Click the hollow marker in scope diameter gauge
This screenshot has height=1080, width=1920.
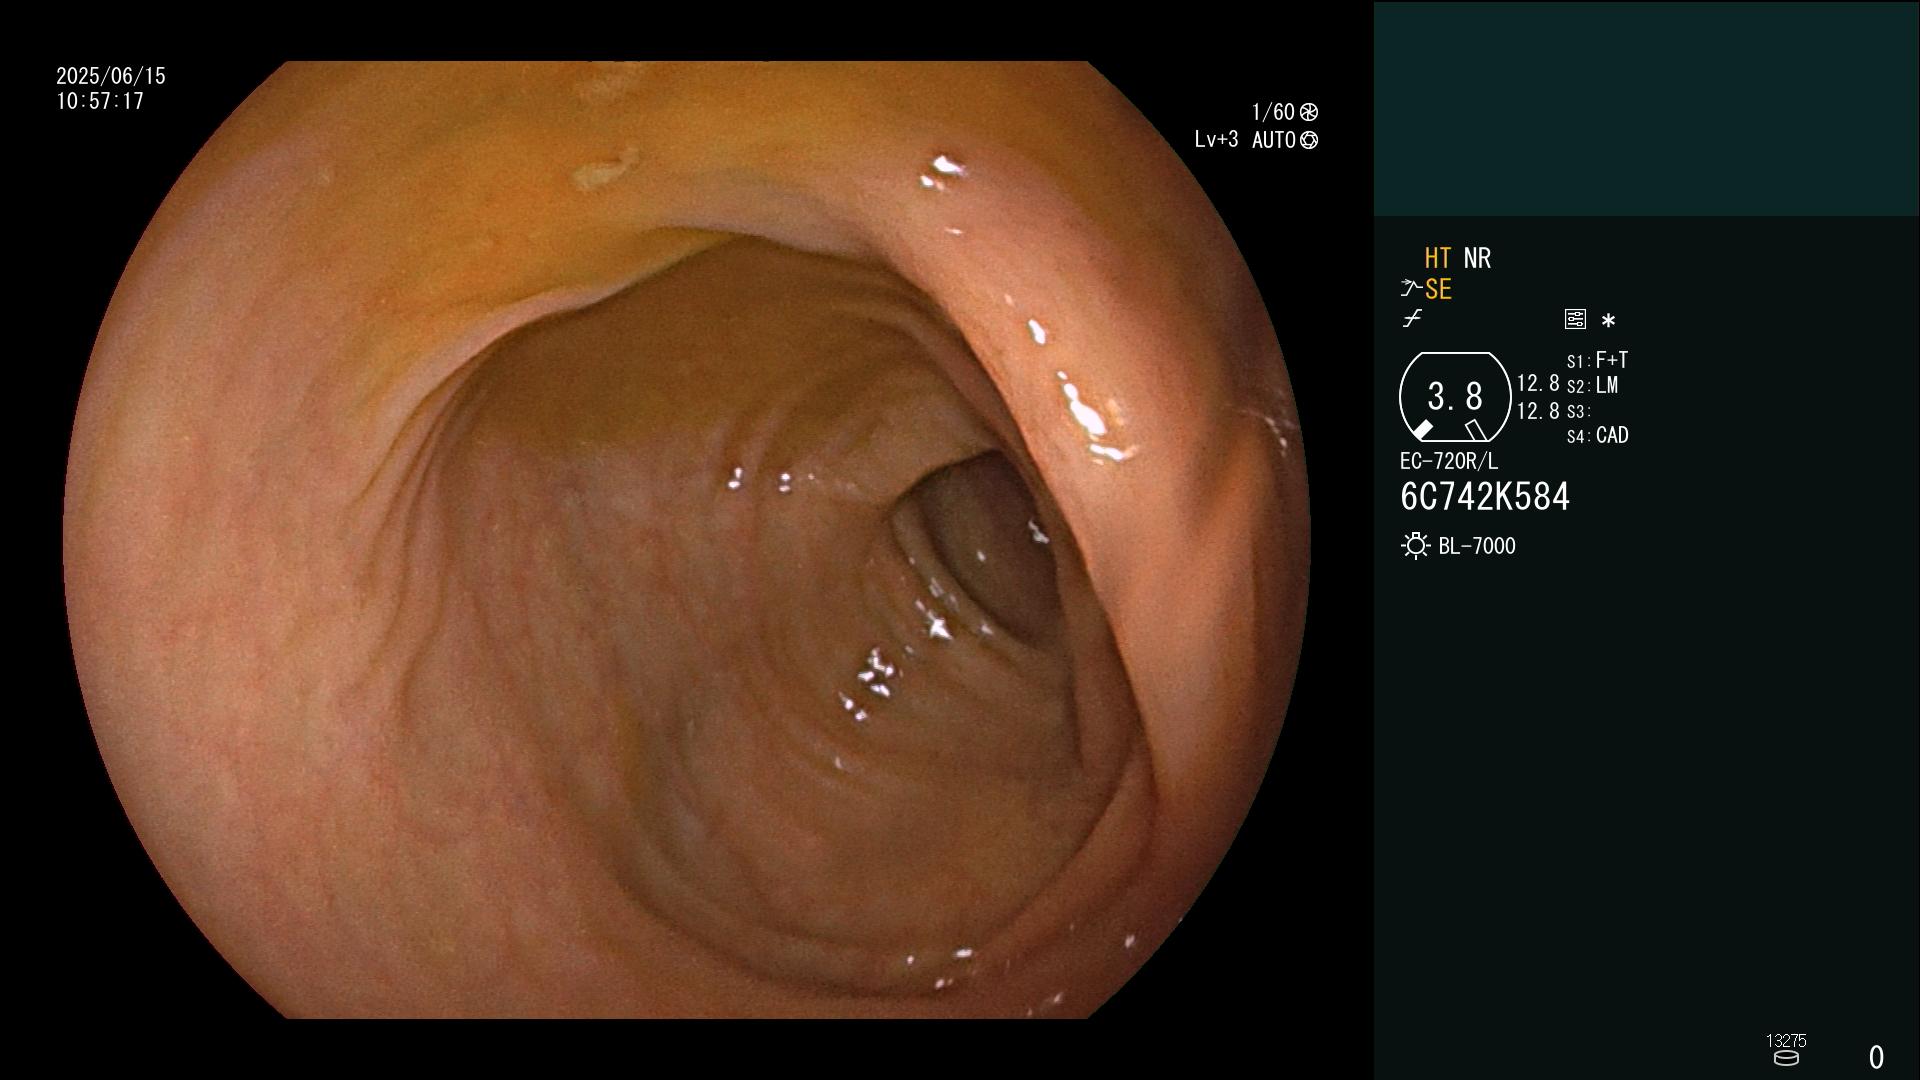click(x=1476, y=430)
